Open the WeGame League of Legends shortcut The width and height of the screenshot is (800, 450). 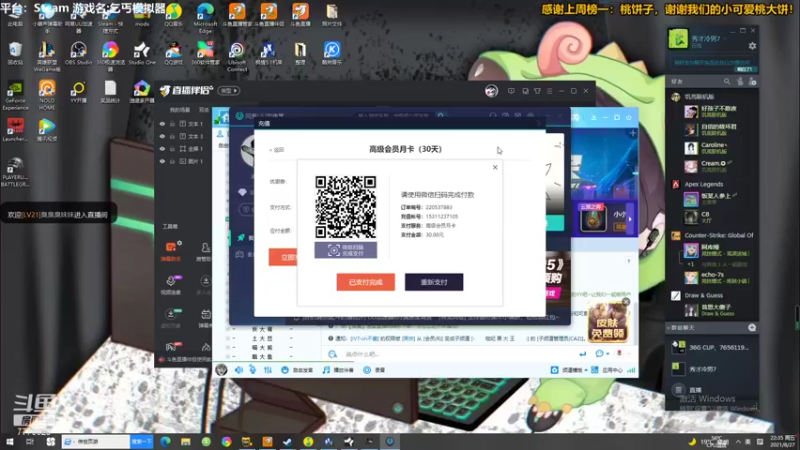[x=47, y=56]
